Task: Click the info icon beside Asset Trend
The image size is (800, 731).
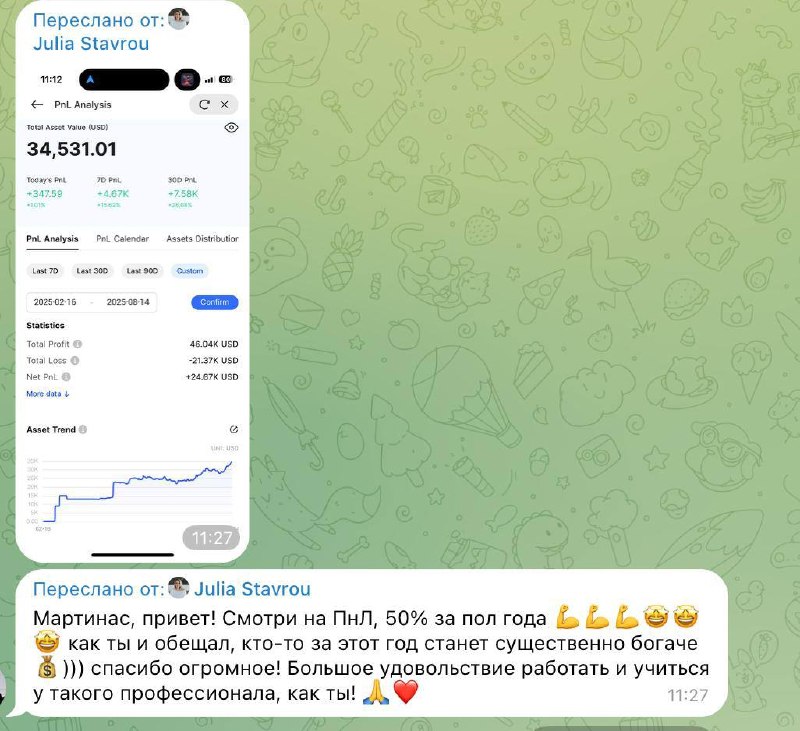Action: tap(83, 430)
